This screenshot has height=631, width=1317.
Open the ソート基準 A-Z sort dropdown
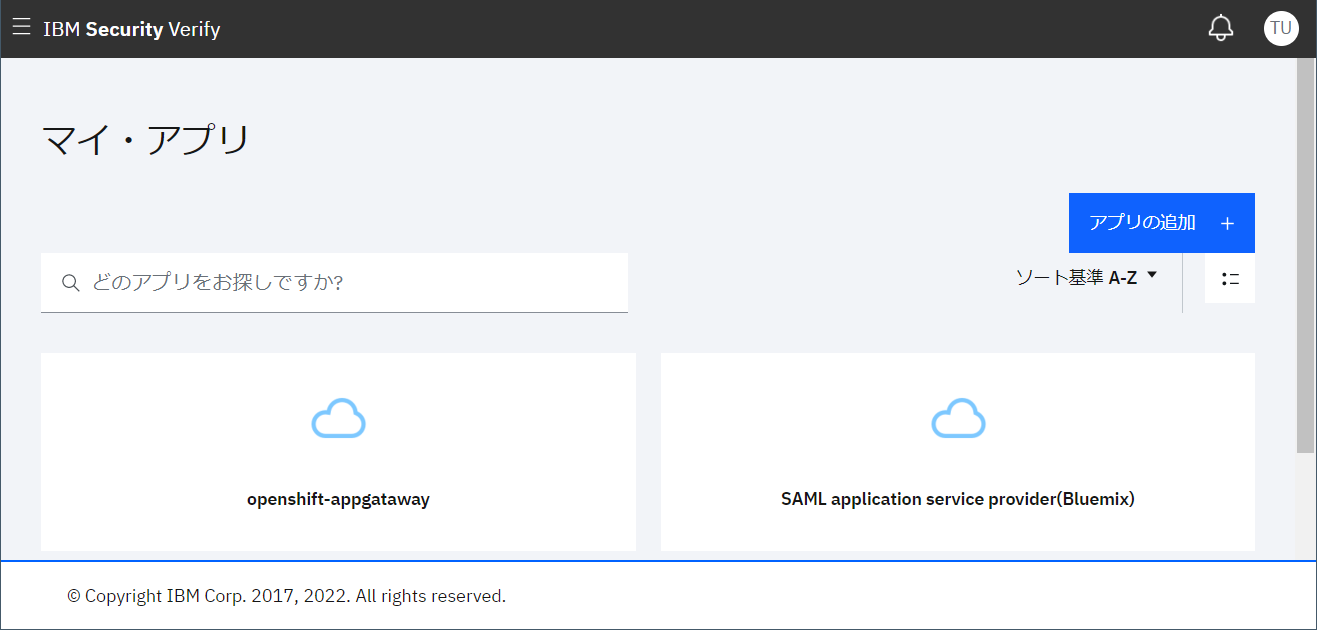[x=1086, y=278]
